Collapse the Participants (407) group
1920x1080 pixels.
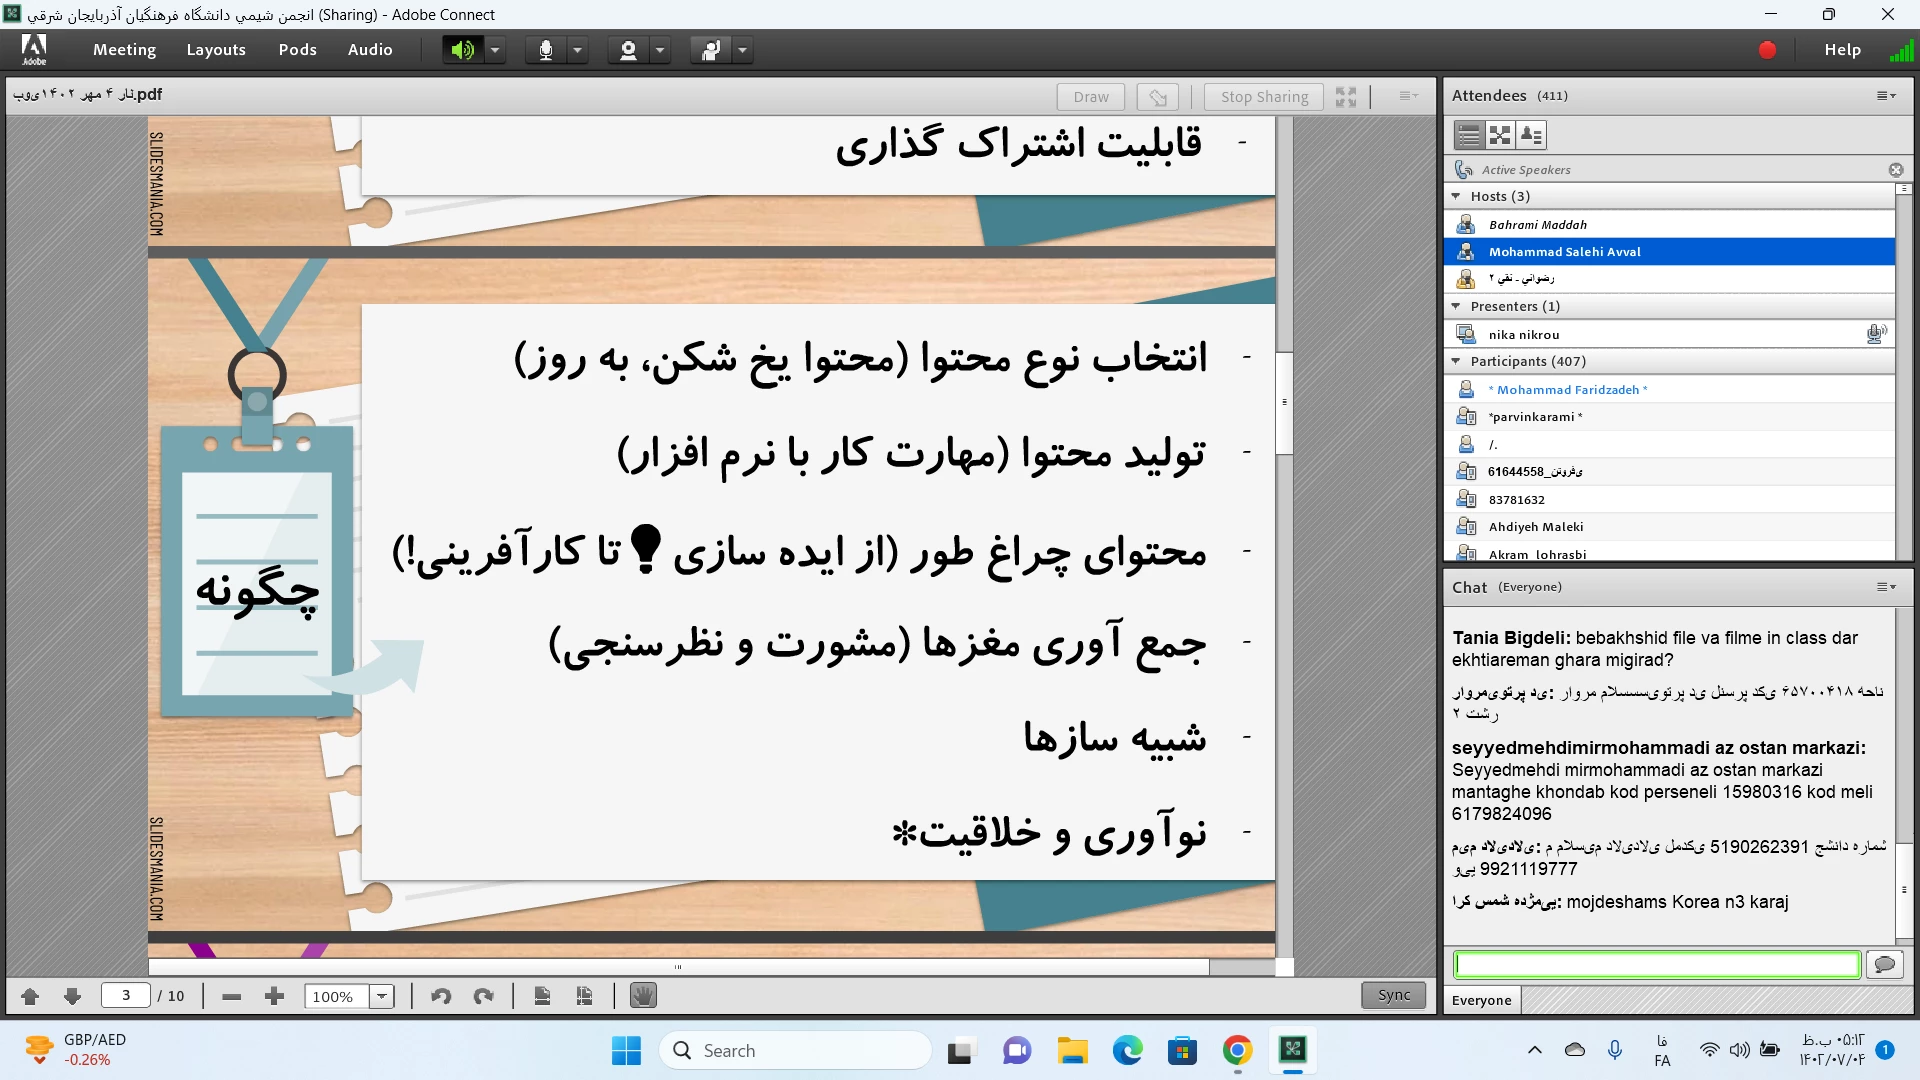pyautogui.click(x=1456, y=361)
